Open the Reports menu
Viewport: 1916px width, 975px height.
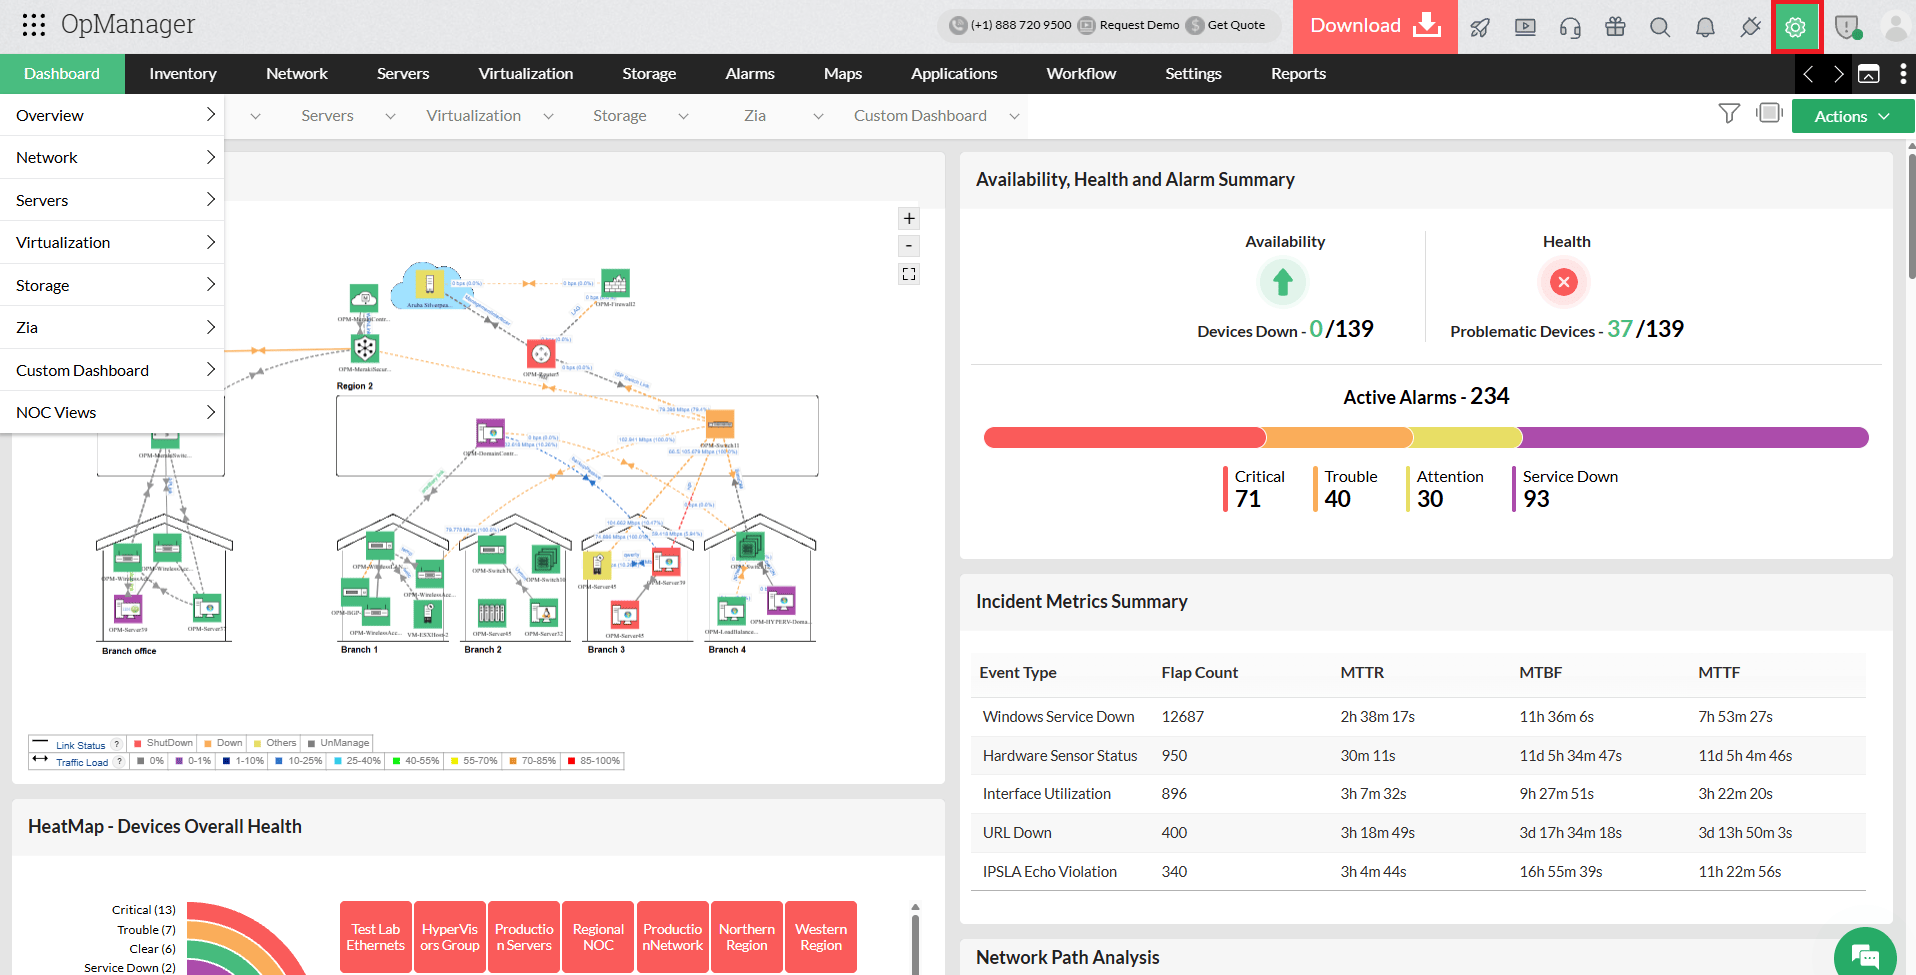tap(1298, 74)
